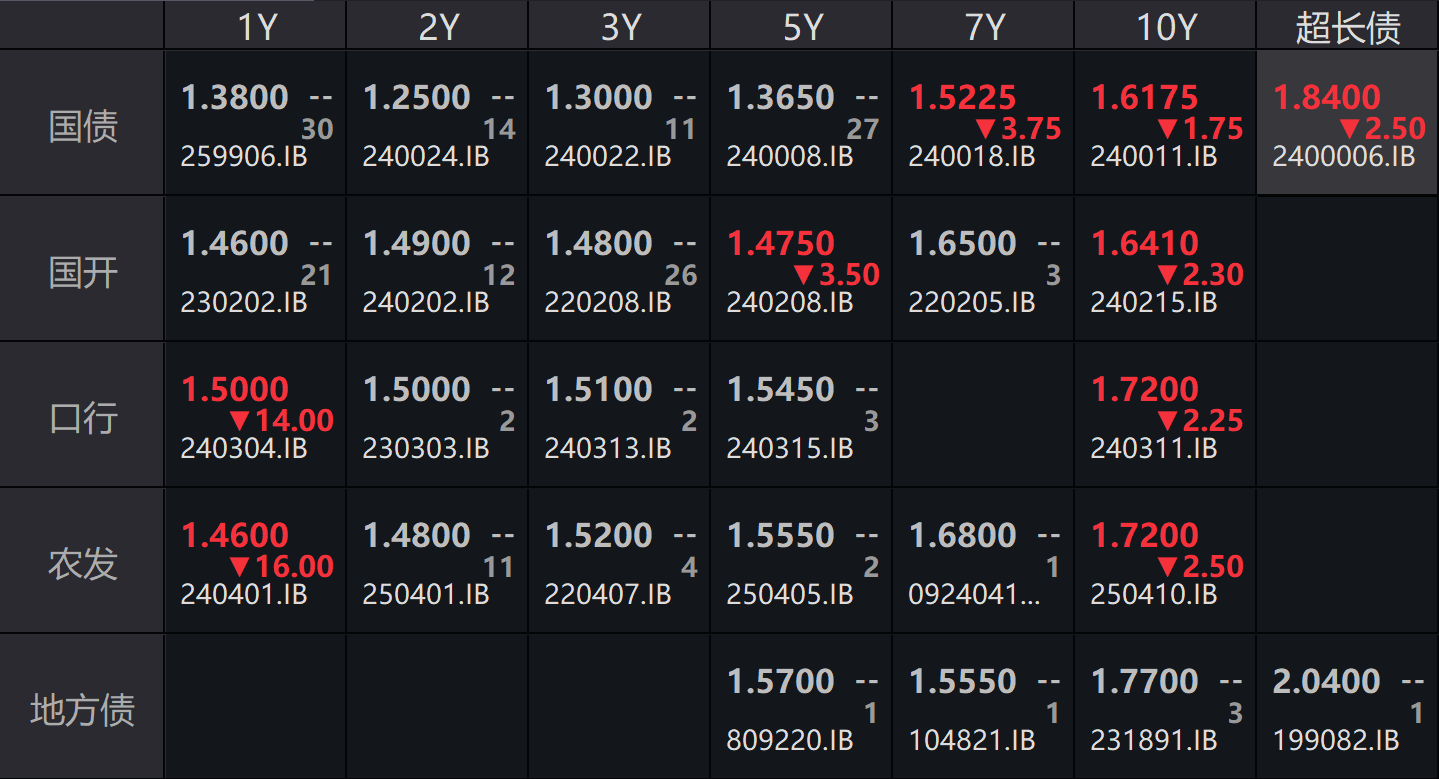The width and height of the screenshot is (1439, 779).
Task: Select the 240208.IB bond code
Action: pyautogui.click(x=790, y=303)
